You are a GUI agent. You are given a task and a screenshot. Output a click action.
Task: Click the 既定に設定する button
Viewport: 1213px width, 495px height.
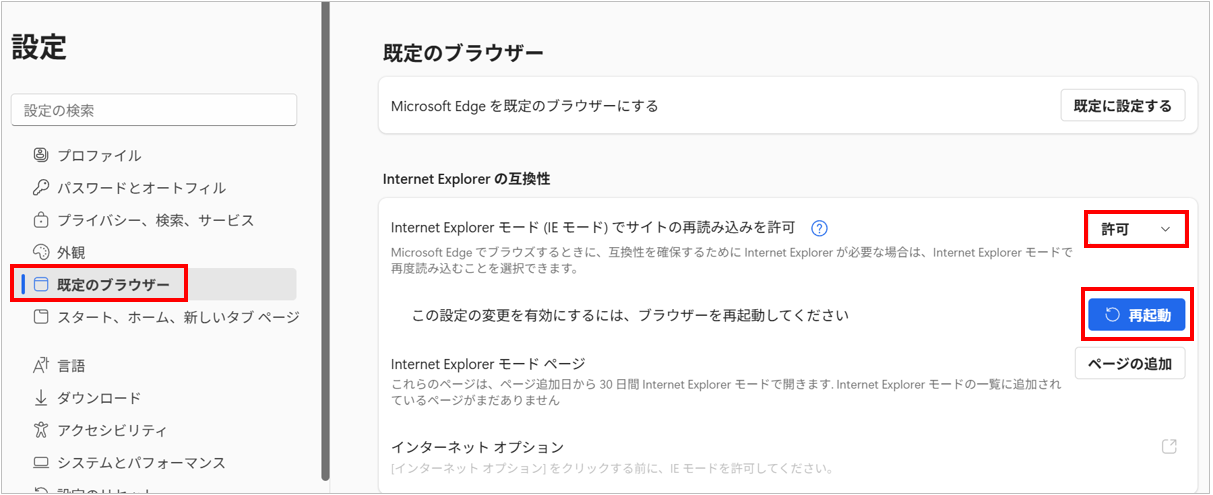1122,106
